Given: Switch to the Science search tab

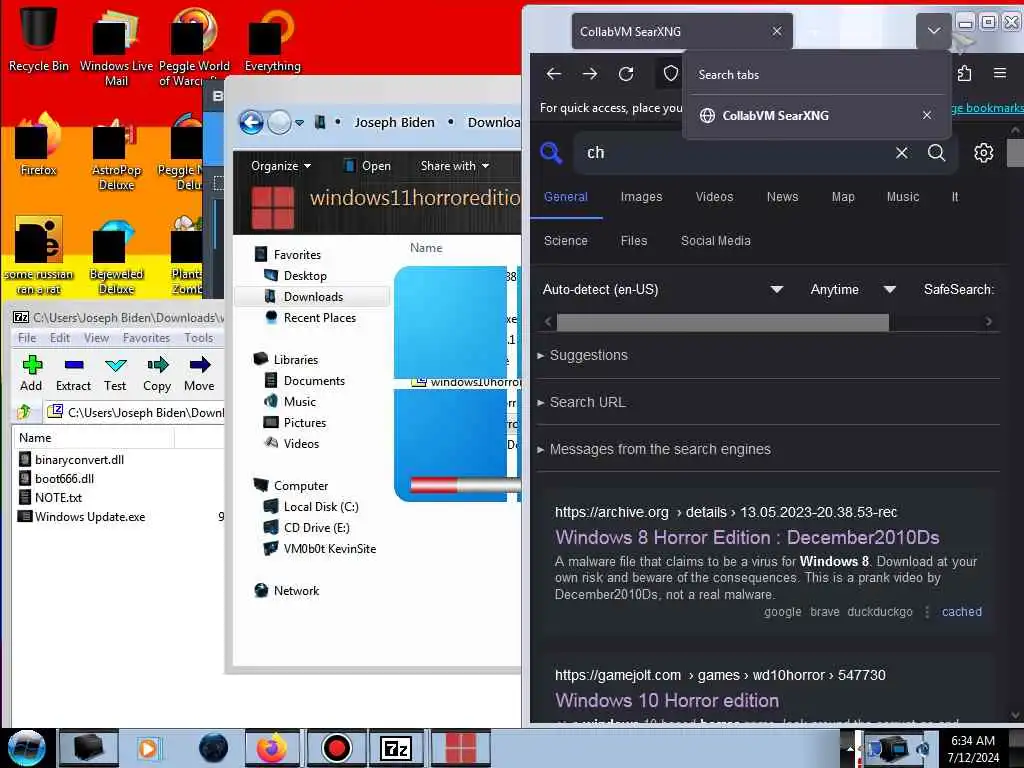Looking at the screenshot, I should (x=566, y=240).
